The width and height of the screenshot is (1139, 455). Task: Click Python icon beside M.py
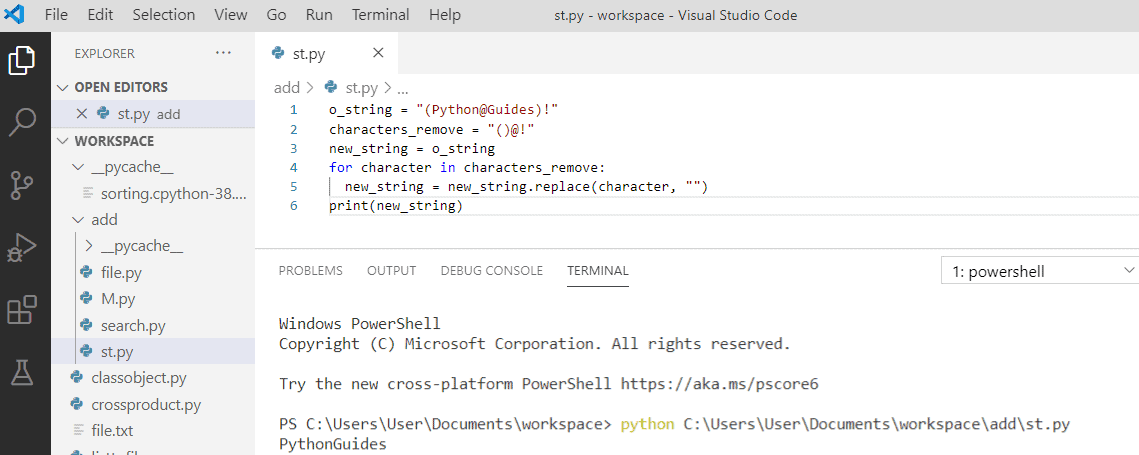[86, 299]
